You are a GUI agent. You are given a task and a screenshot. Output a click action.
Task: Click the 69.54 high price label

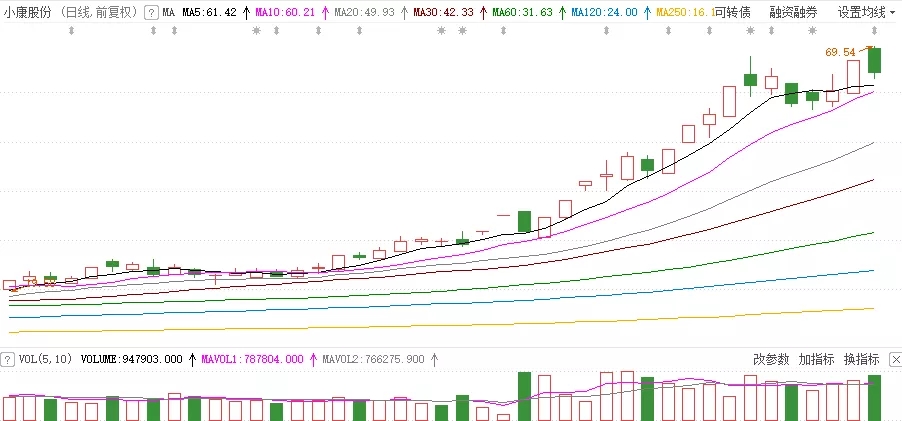(840, 52)
